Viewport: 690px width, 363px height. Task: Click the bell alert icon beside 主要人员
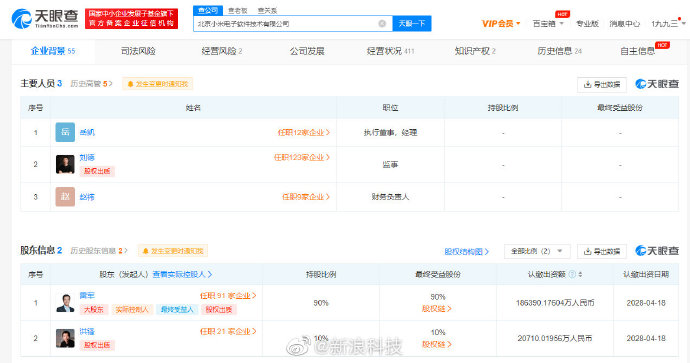coord(130,84)
